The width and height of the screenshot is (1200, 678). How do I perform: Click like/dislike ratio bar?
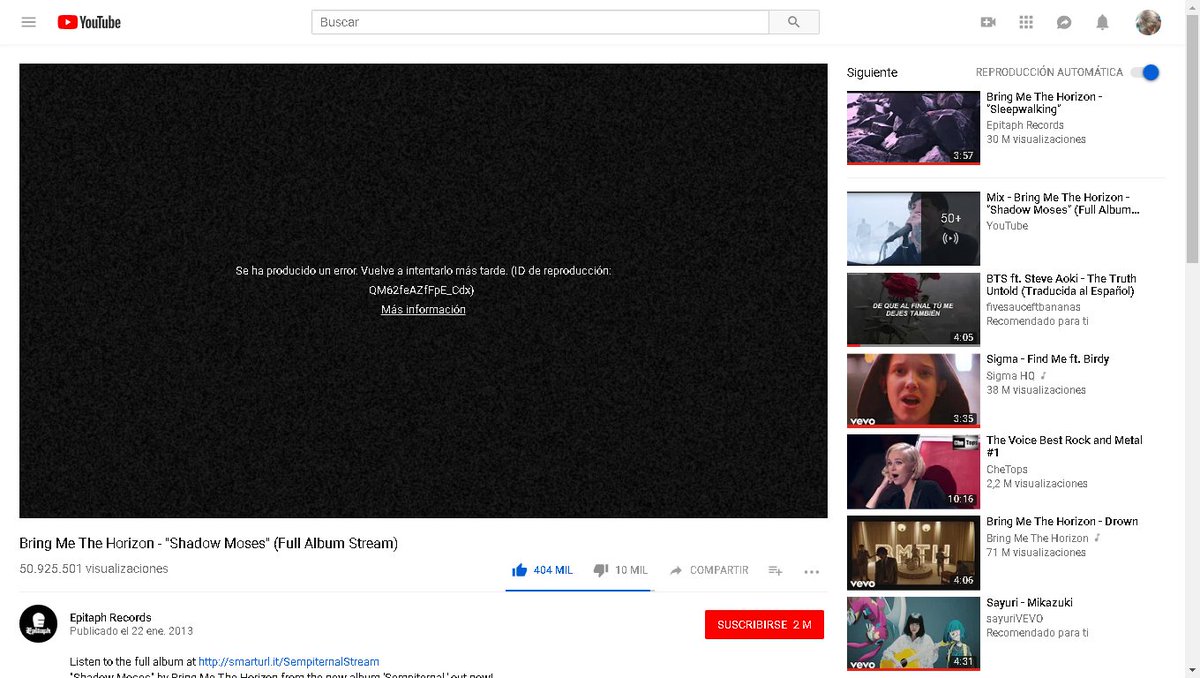pyautogui.click(x=578, y=590)
